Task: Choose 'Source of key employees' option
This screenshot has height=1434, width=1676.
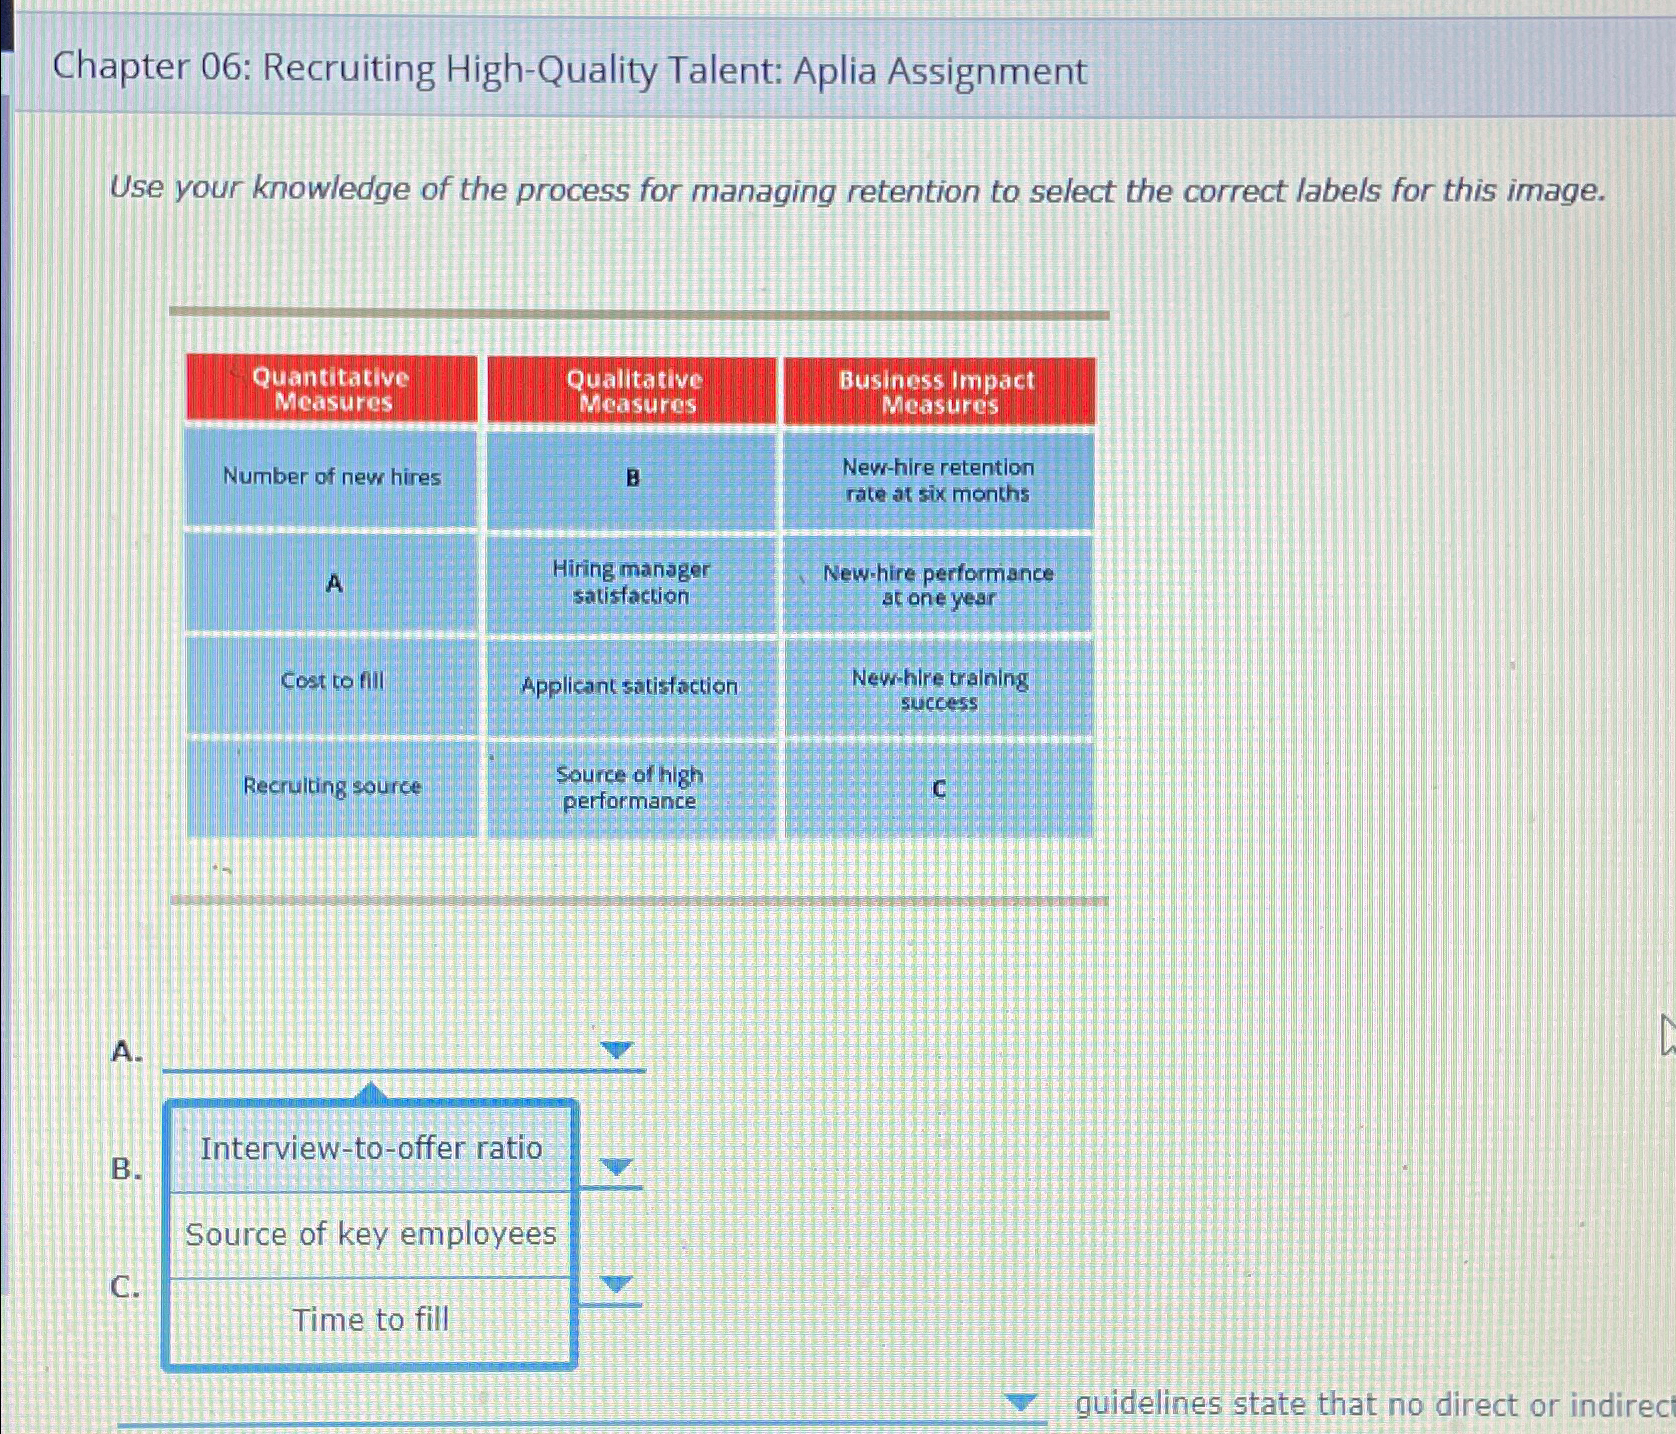Action: [x=369, y=1235]
